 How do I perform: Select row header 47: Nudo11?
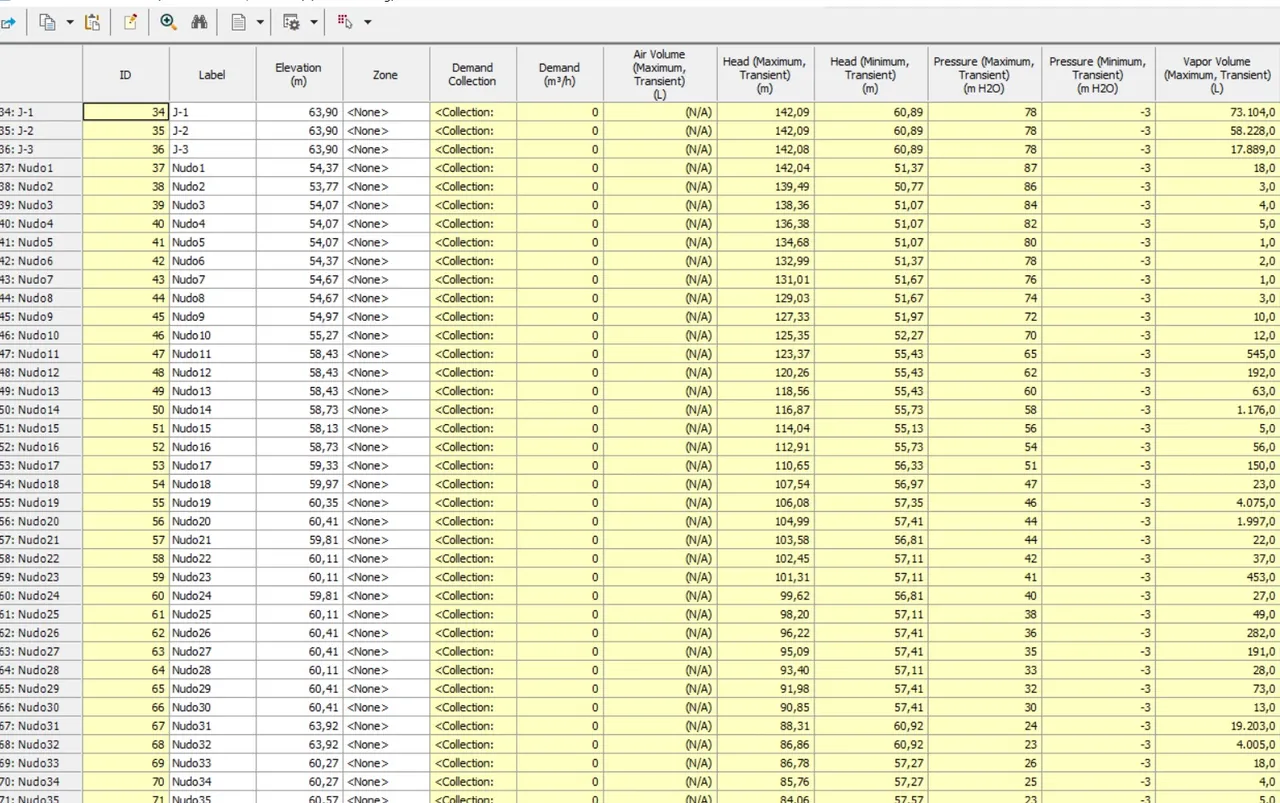pos(41,354)
